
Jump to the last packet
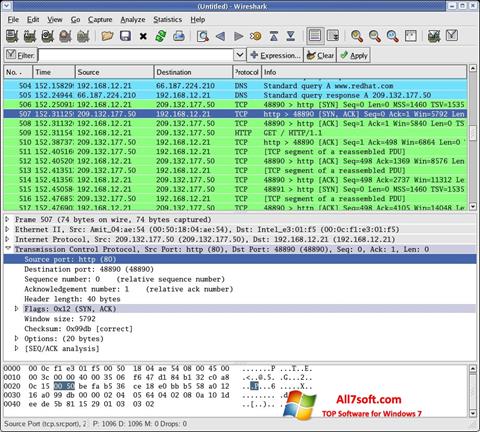click(x=291, y=36)
